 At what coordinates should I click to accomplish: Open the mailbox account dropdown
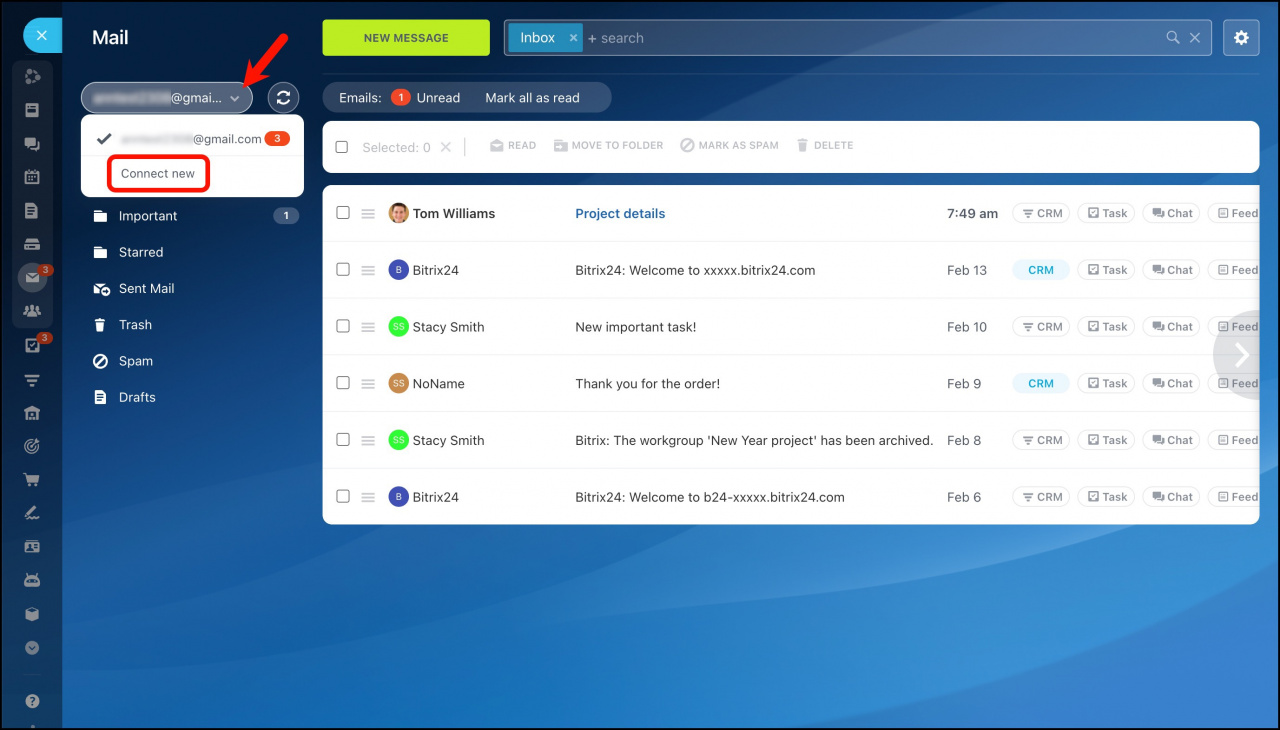tap(166, 98)
